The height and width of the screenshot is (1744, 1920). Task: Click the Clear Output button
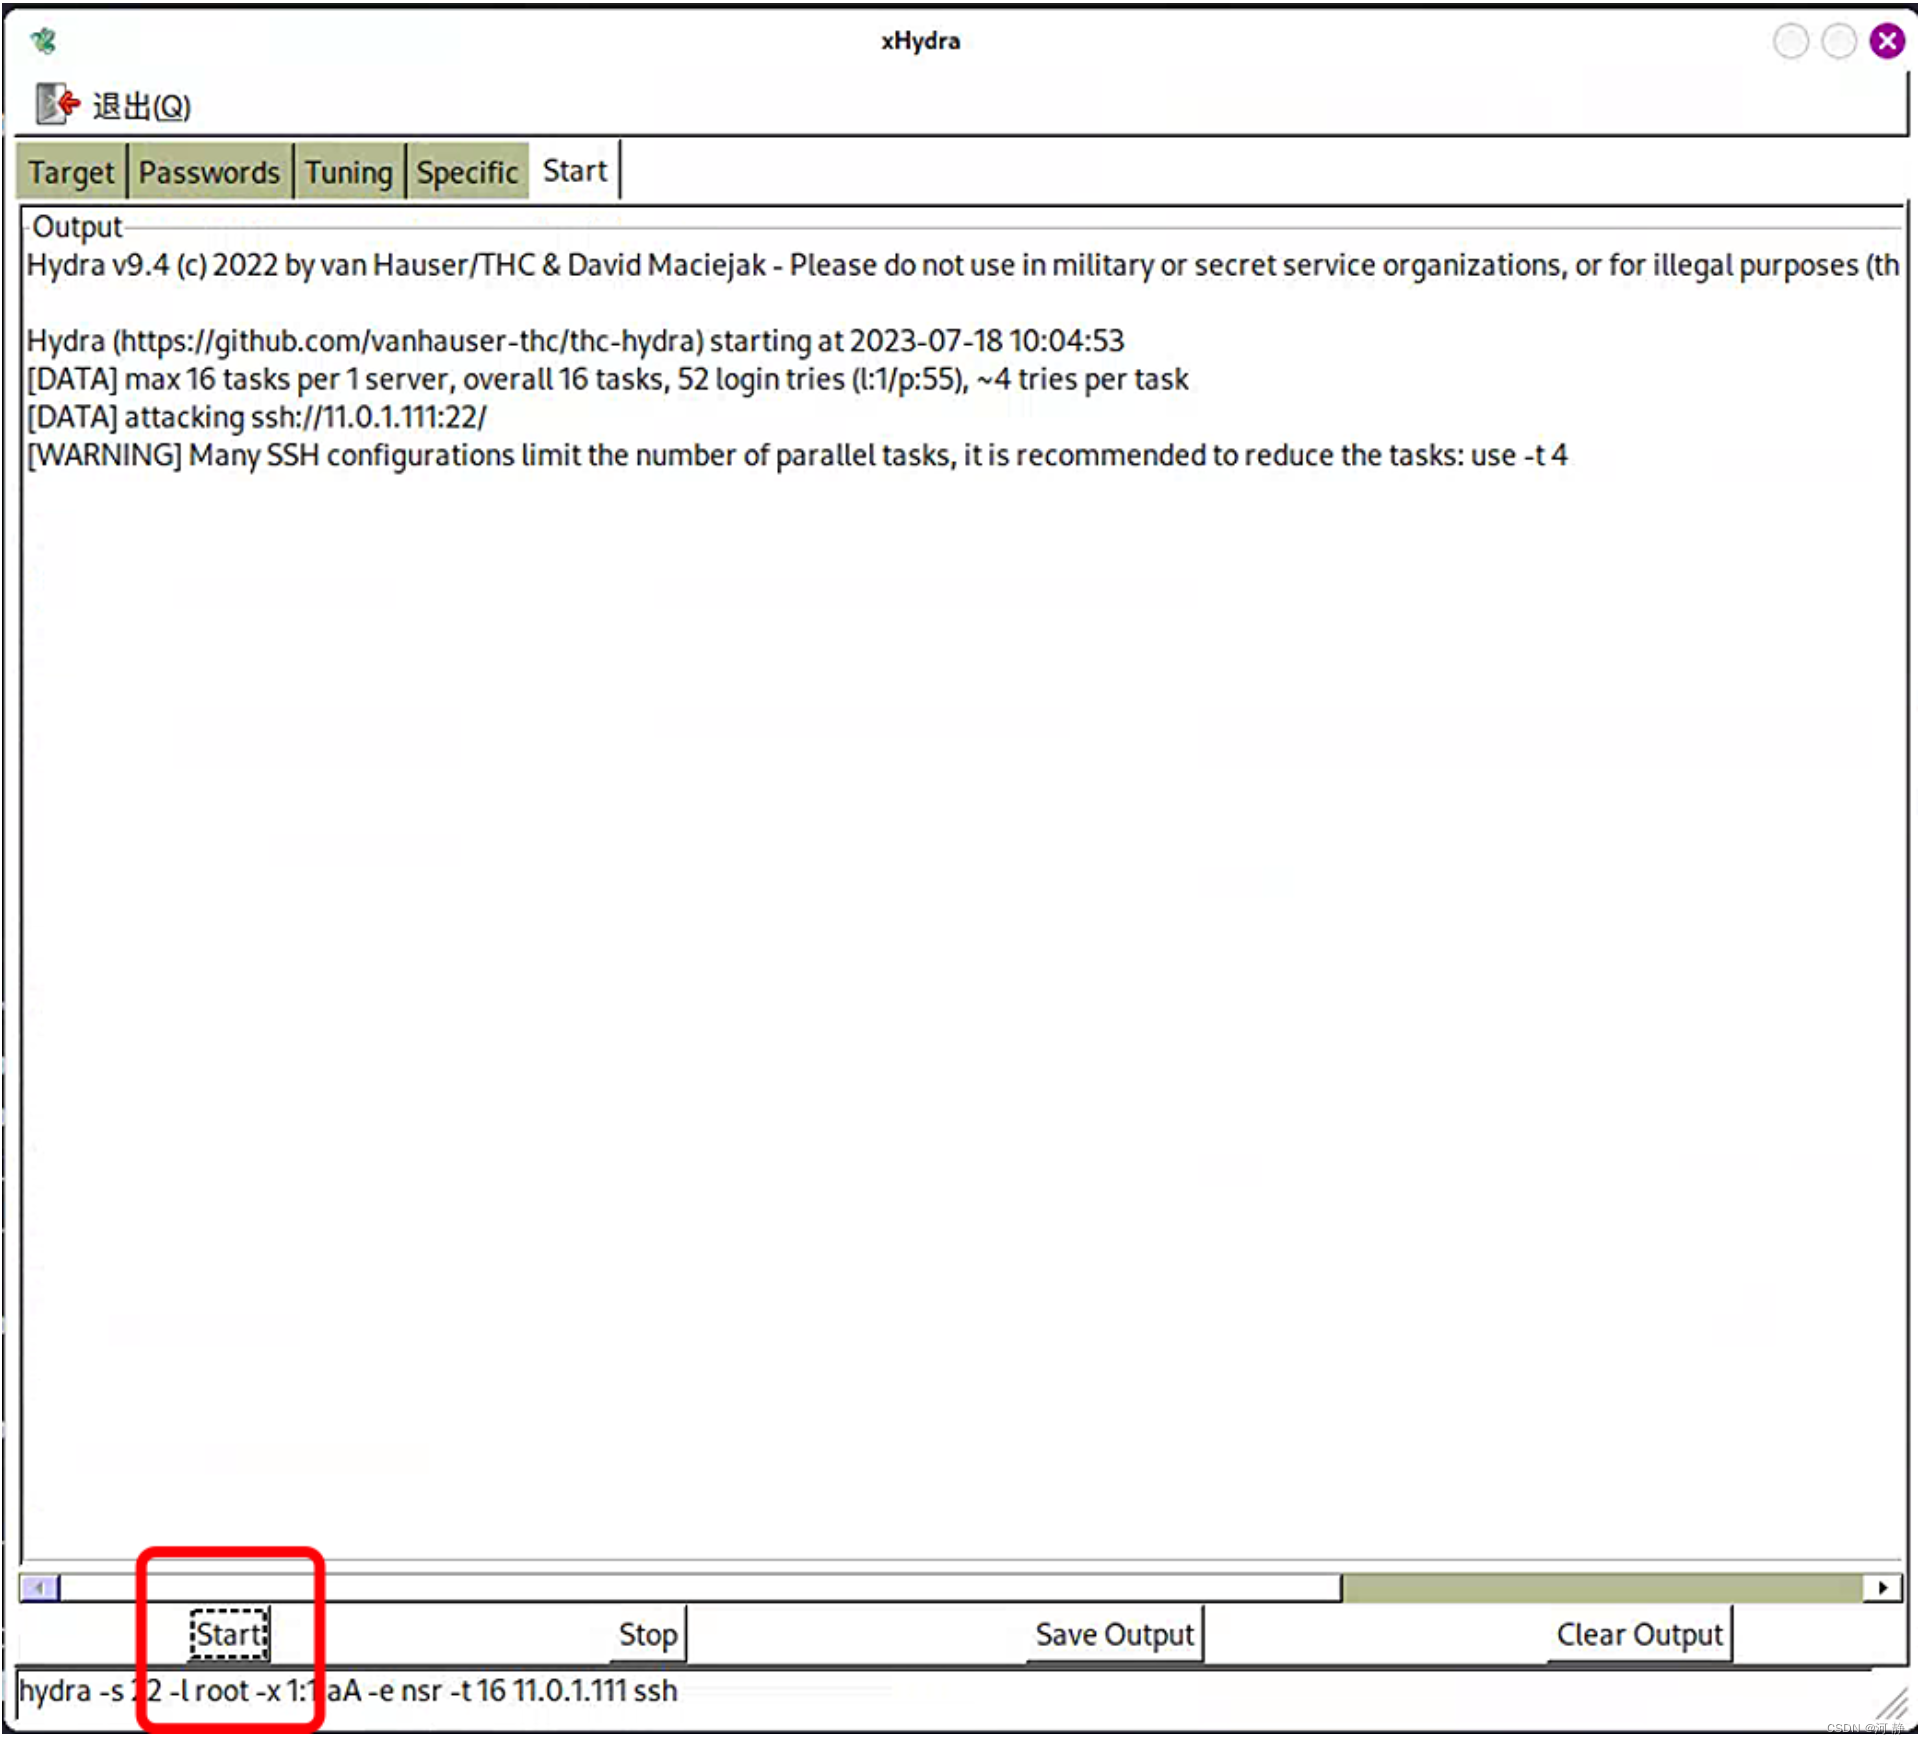(x=1639, y=1634)
